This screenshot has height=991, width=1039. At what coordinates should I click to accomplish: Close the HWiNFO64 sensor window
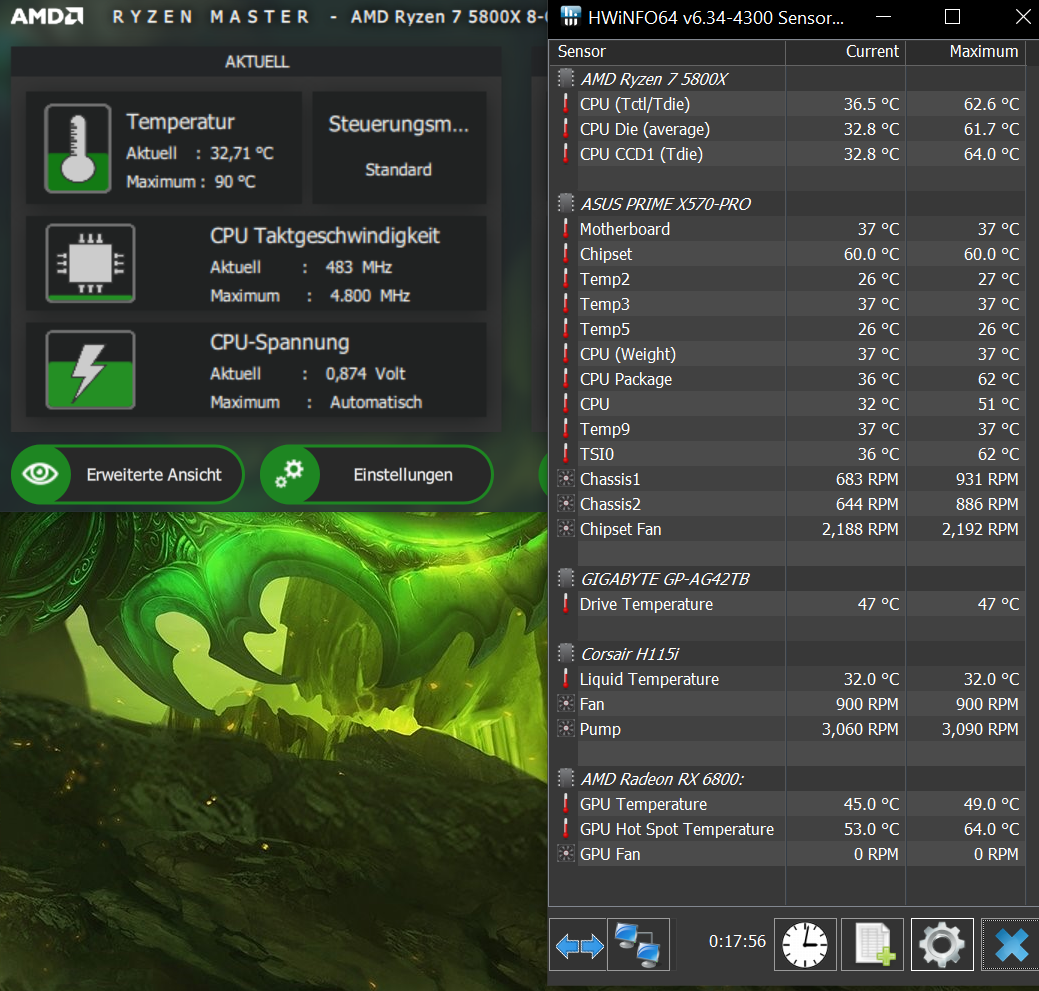(x=1022, y=17)
